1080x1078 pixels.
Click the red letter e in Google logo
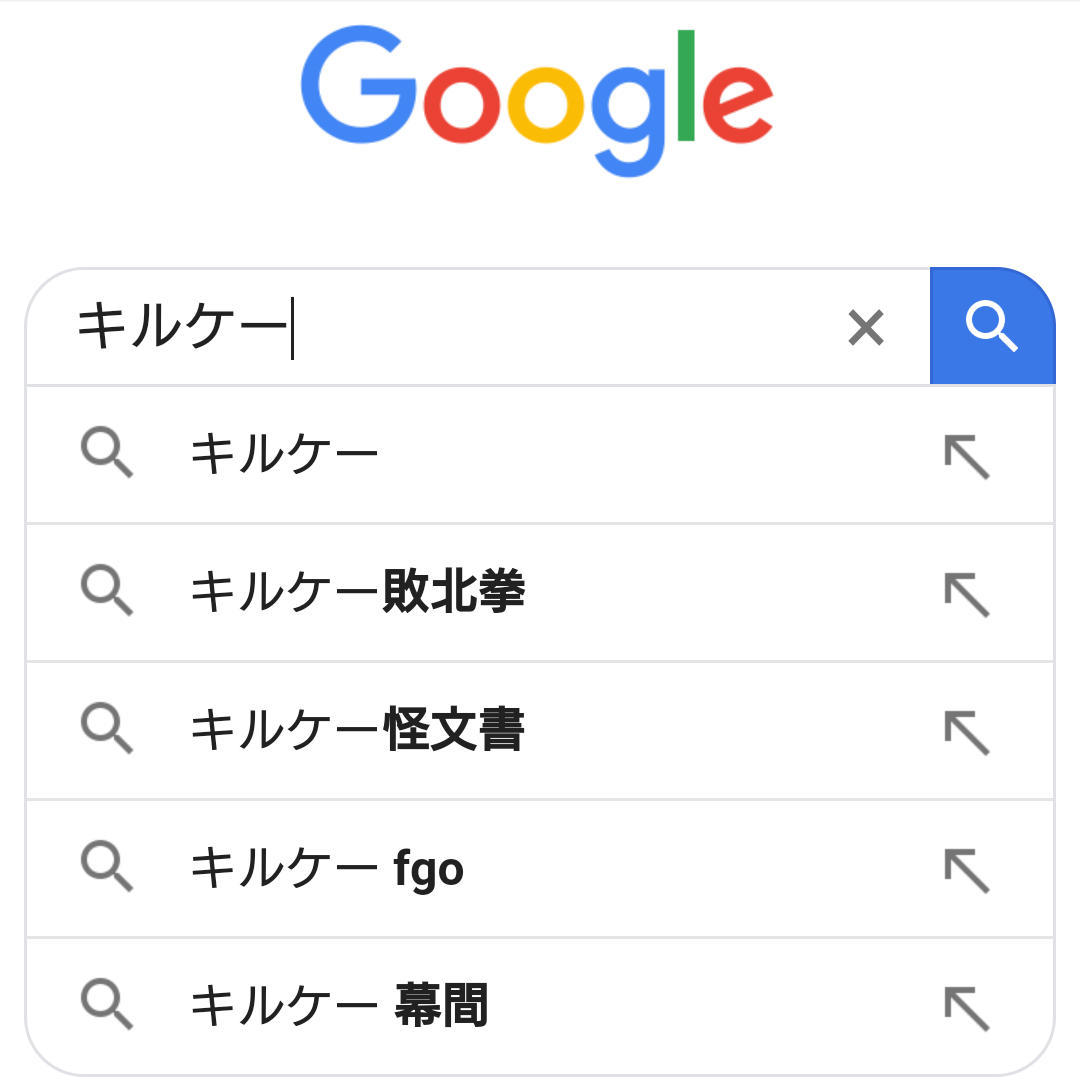click(x=737, y=105)
